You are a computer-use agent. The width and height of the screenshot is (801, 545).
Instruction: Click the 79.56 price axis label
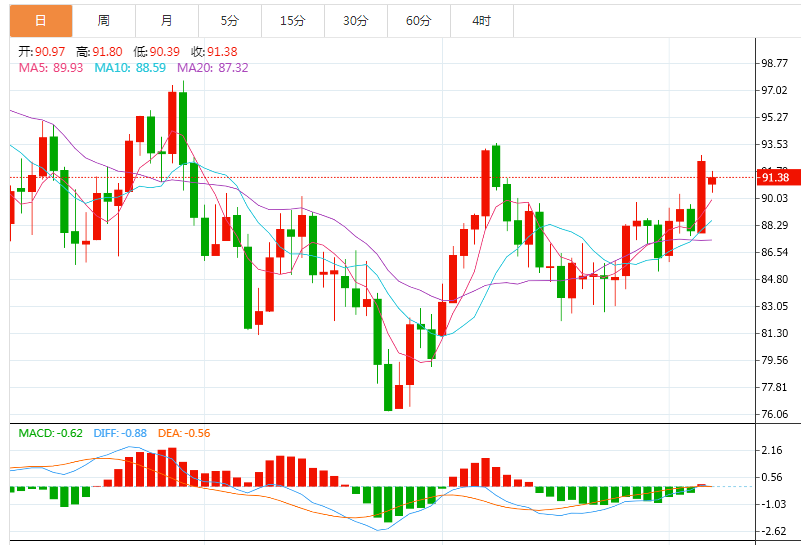tap(774, 360)
